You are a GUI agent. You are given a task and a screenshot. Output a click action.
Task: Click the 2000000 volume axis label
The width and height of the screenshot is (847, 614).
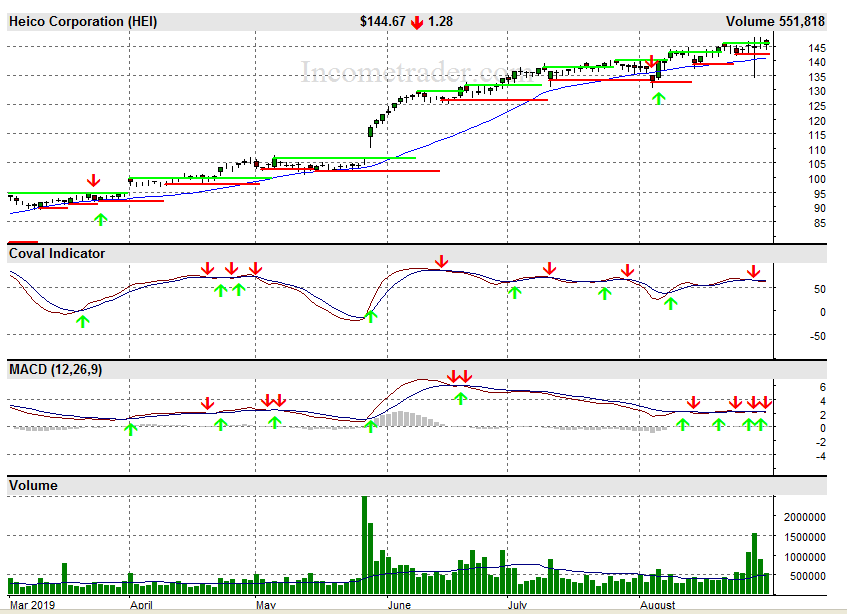[804, 517]
